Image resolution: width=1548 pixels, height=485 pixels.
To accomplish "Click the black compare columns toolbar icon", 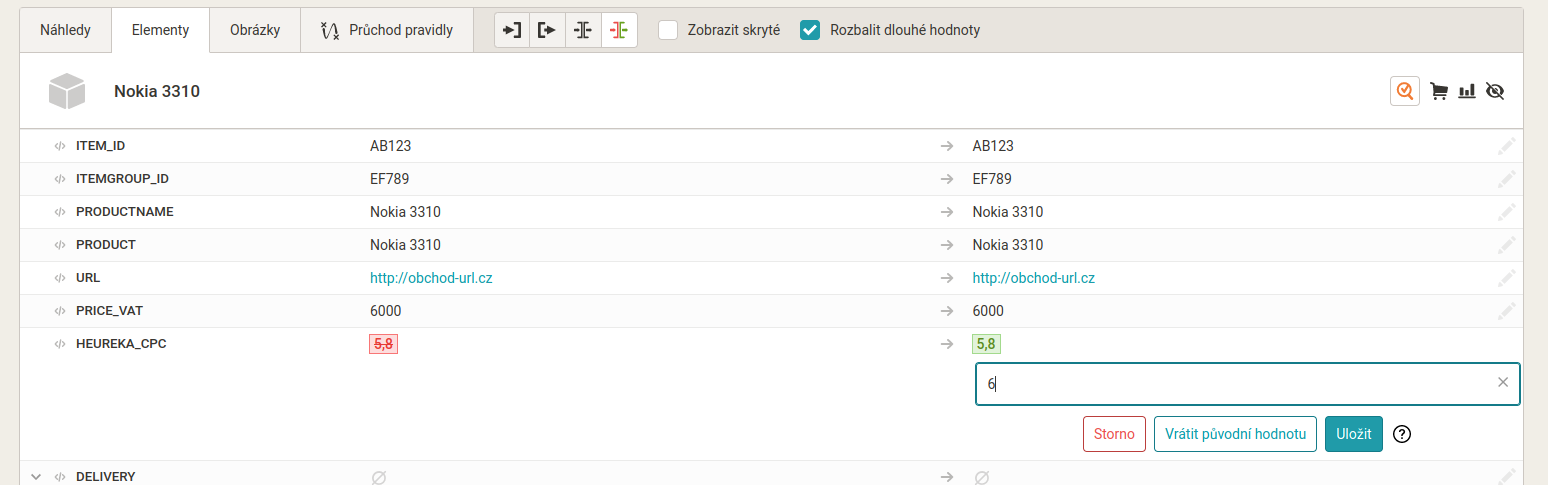I will pos(583,30).
